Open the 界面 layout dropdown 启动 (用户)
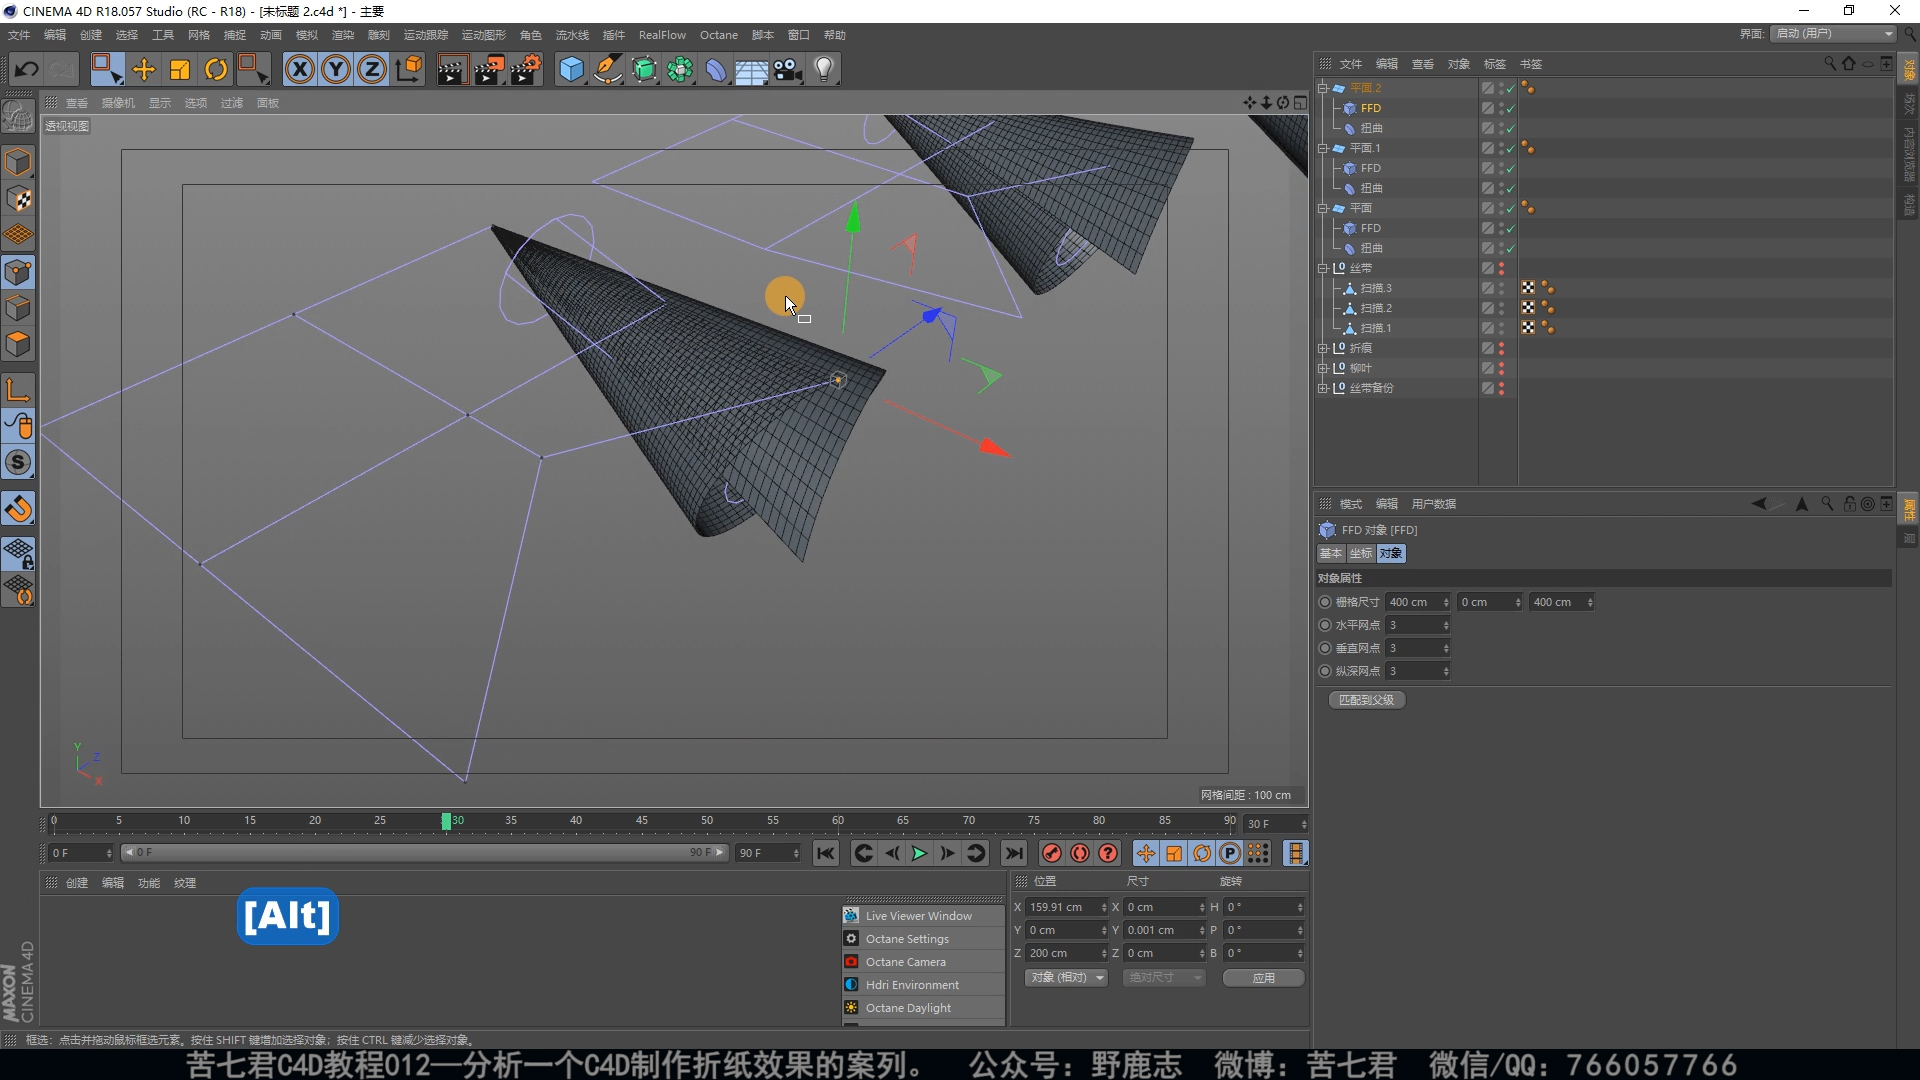 coord(1834,34)
